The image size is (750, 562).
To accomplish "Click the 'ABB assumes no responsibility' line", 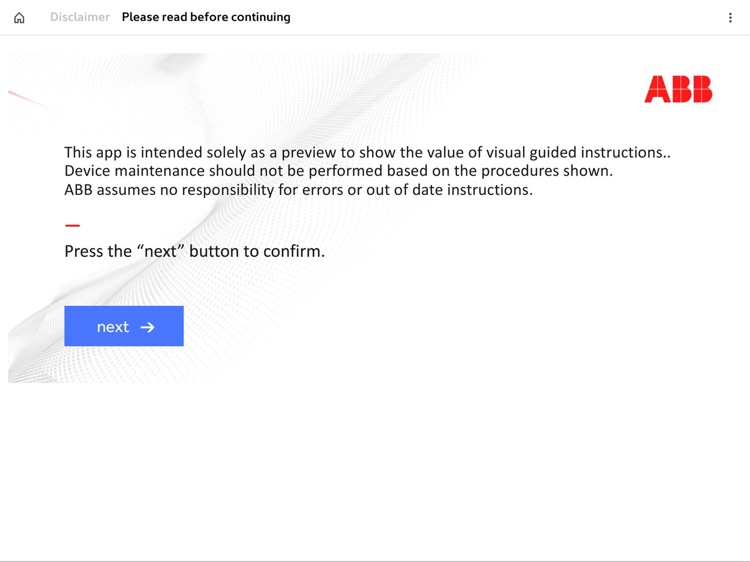I will pyautogui.click(x=298, y=190).
